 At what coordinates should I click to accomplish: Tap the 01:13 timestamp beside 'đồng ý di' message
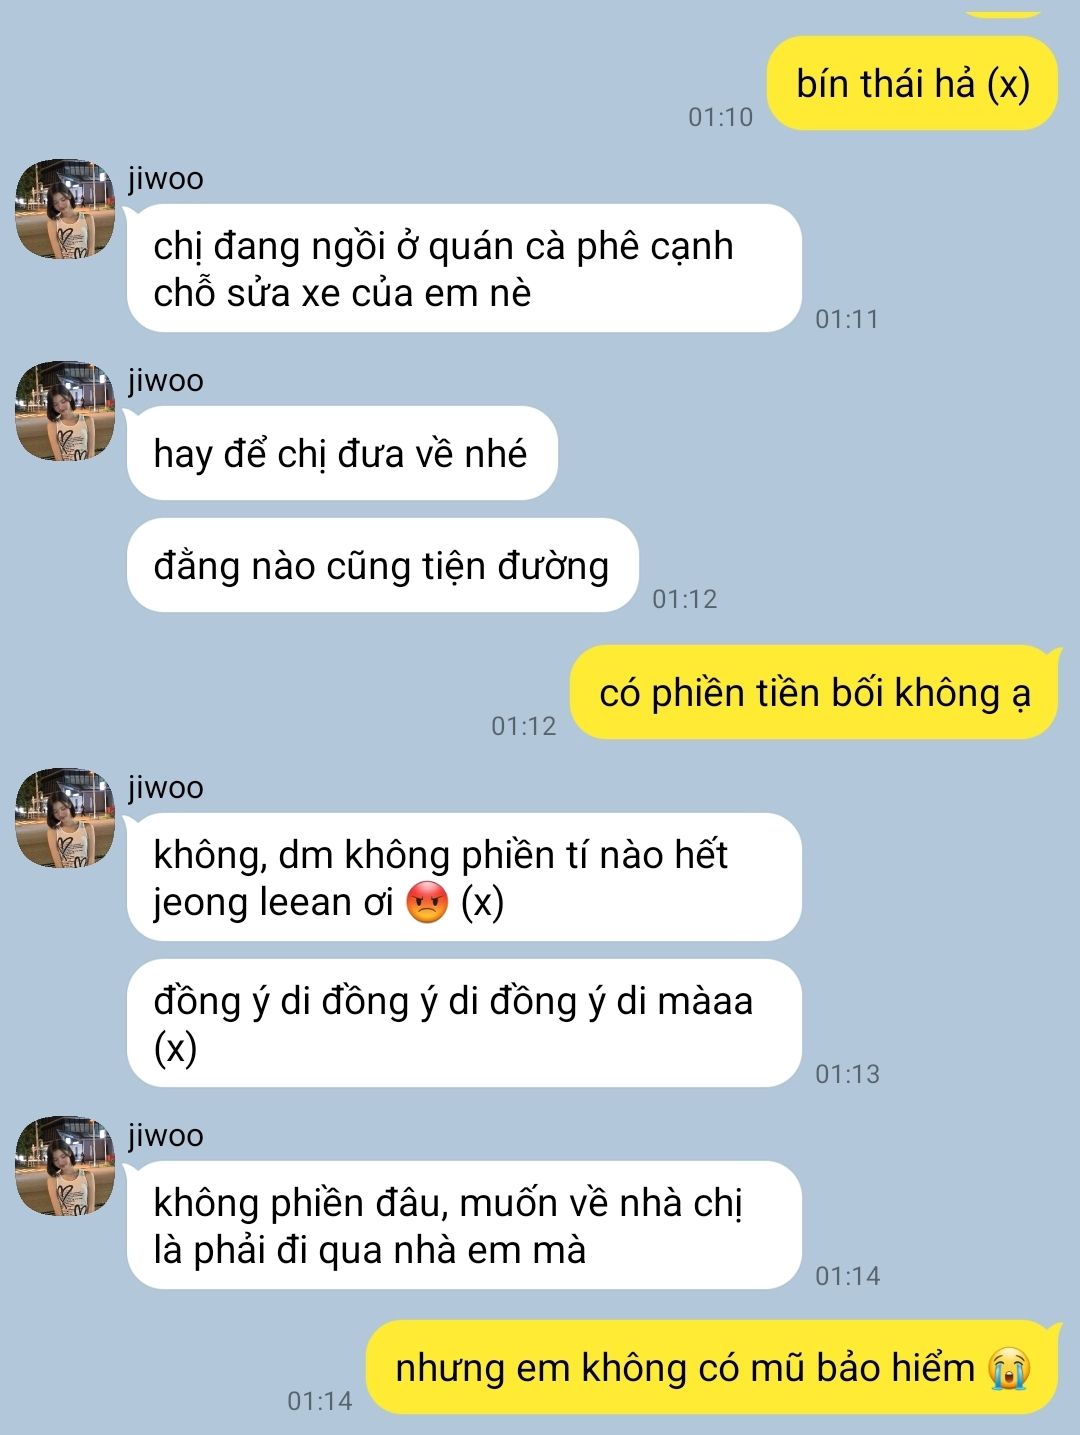pos(847,1074)
